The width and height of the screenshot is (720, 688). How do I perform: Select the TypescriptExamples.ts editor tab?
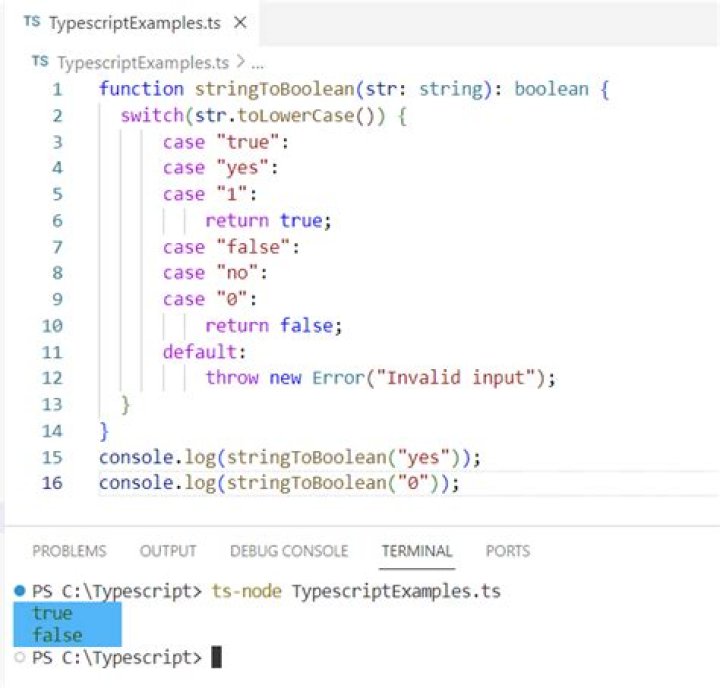(132, 23)
